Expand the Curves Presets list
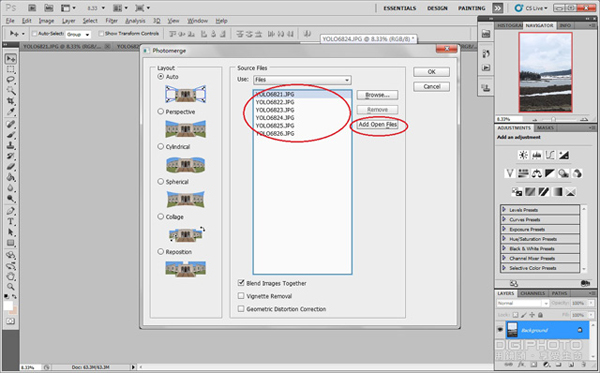Screen dimensions: 600x373 pyautogui.click(x=540, y=220)
